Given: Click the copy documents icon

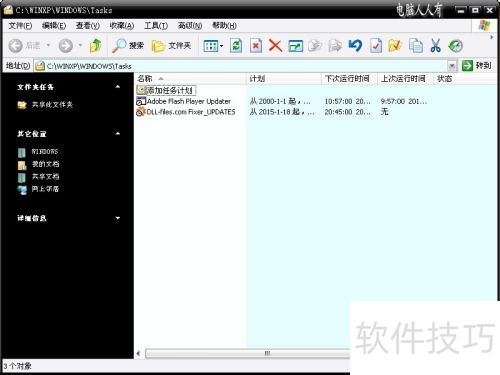Looking at the screenshot, I should 416,46.
